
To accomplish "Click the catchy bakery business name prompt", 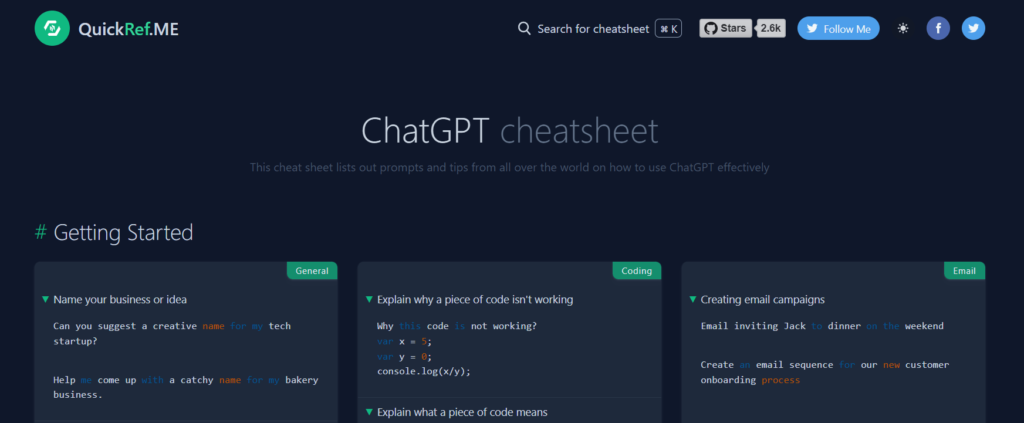I will pyautogui.click(x=186, y=387).
